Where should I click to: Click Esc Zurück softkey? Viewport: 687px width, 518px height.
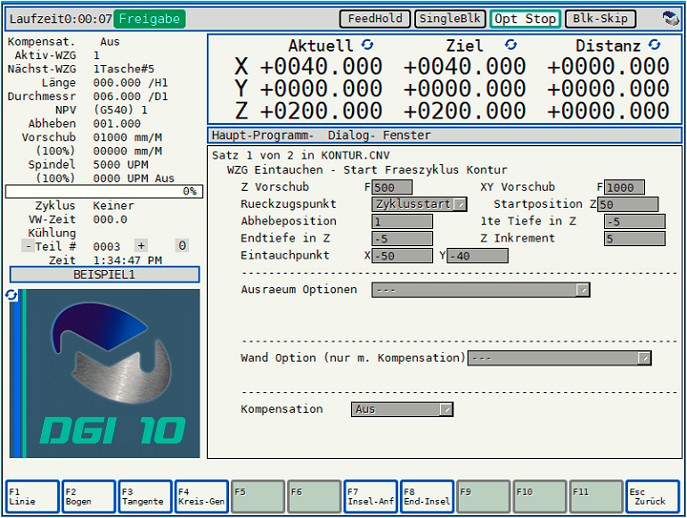(x=652, y=497)
